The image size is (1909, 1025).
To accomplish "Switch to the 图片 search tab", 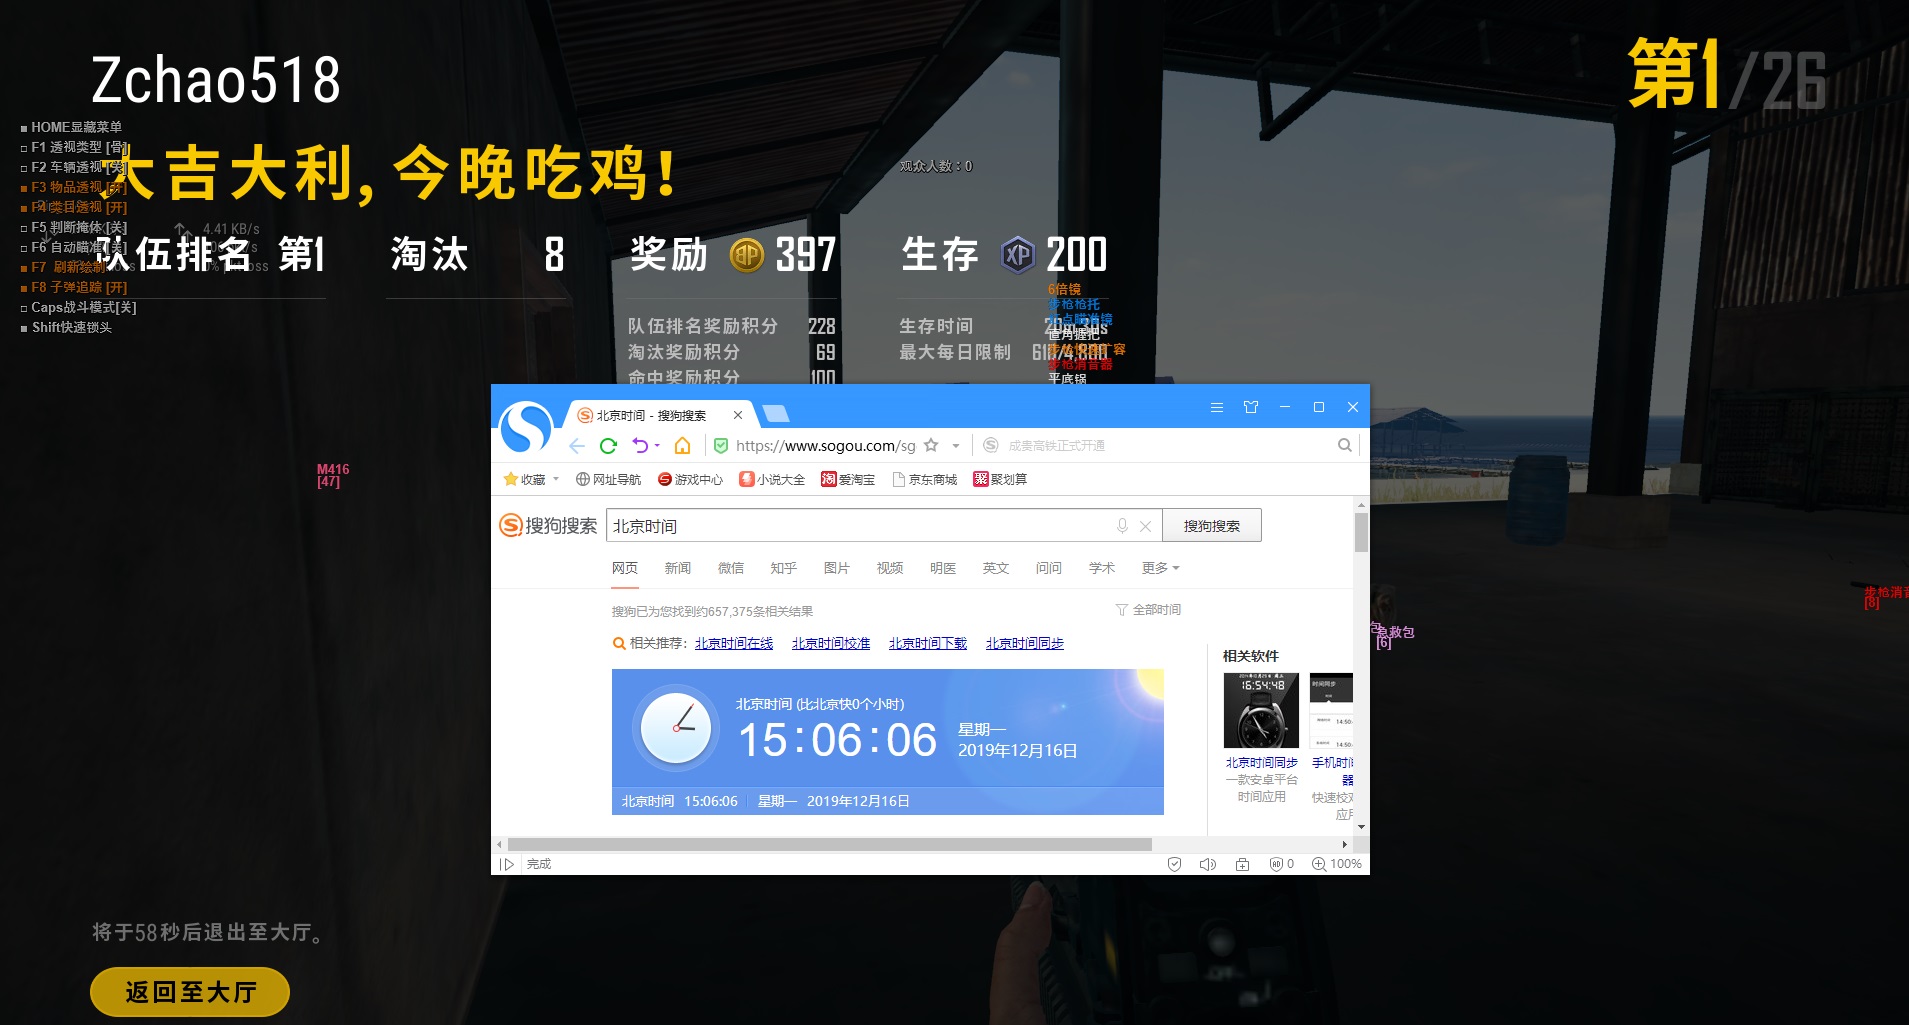I will (x=836, y=568).
